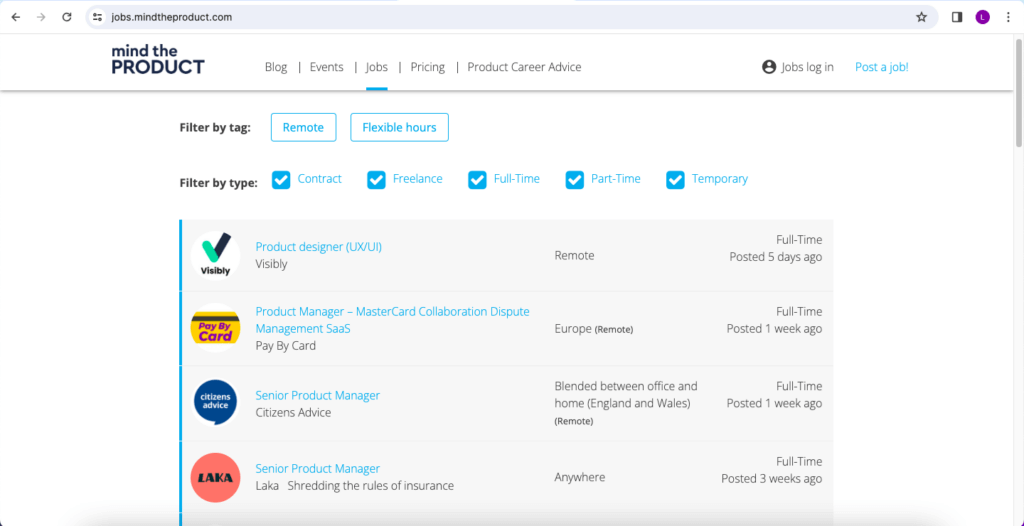Reload the page with refresh icon

(x=67, y=17)
